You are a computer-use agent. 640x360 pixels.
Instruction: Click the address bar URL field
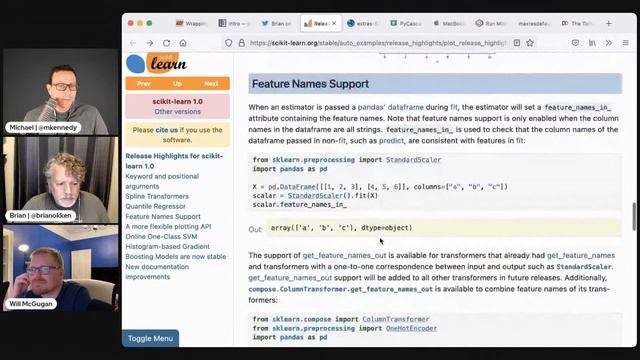tap(378, 43)
